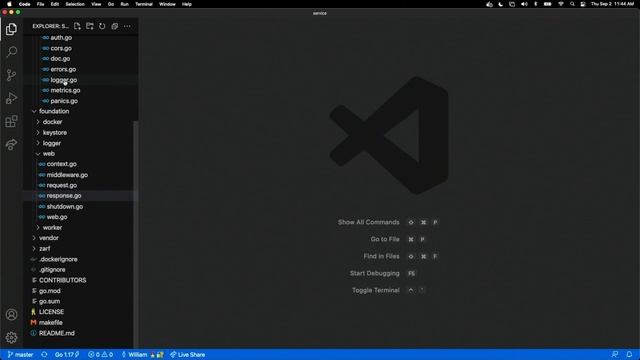Image resolution: width=640 pixels, height=360 pixels.
Task: Click the master branch status item
Action: (20, 355)
